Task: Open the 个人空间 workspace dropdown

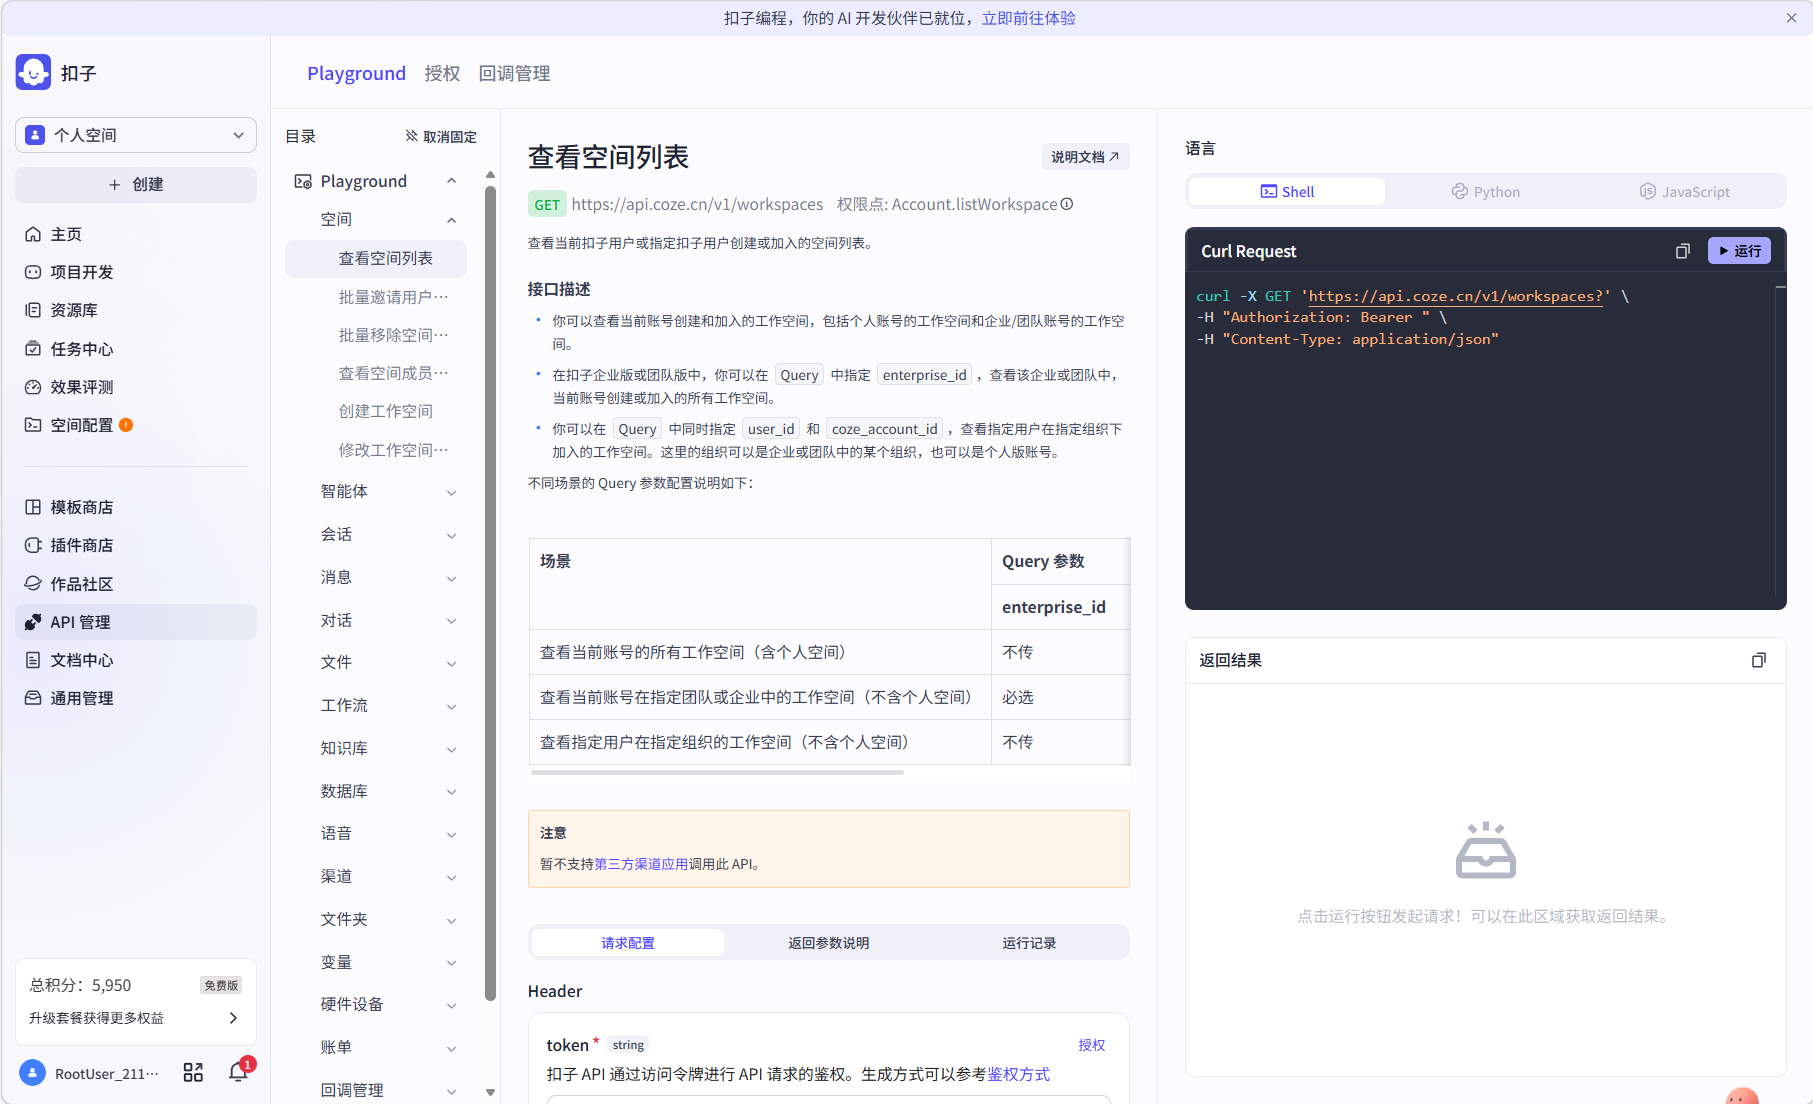Action: [136, 135]
